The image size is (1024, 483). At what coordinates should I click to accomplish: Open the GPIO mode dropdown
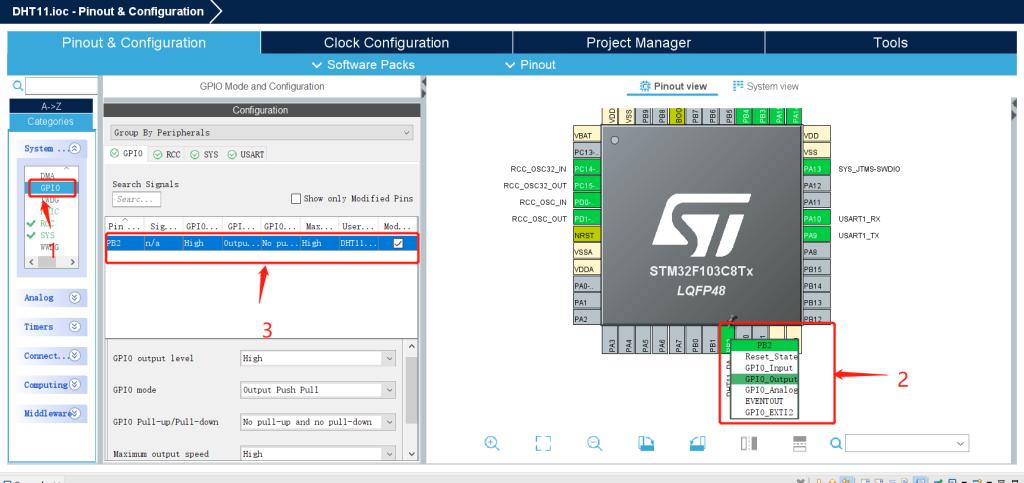pyautogui.click(x=318, y=390)
